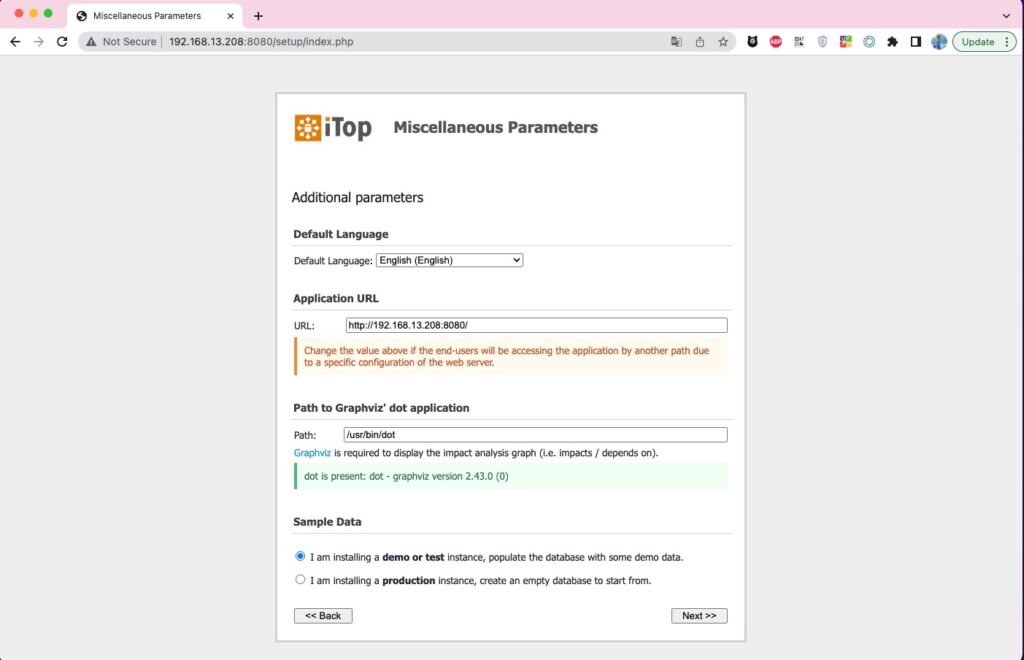Close the Miscellaneous Parameters tab

pos(231,16)
